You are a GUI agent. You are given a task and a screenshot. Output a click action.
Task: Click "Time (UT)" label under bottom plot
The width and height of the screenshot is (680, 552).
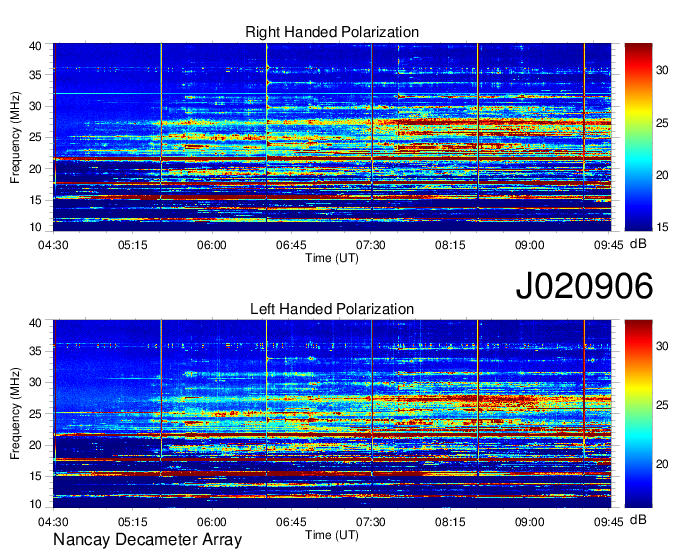(332, 535)
